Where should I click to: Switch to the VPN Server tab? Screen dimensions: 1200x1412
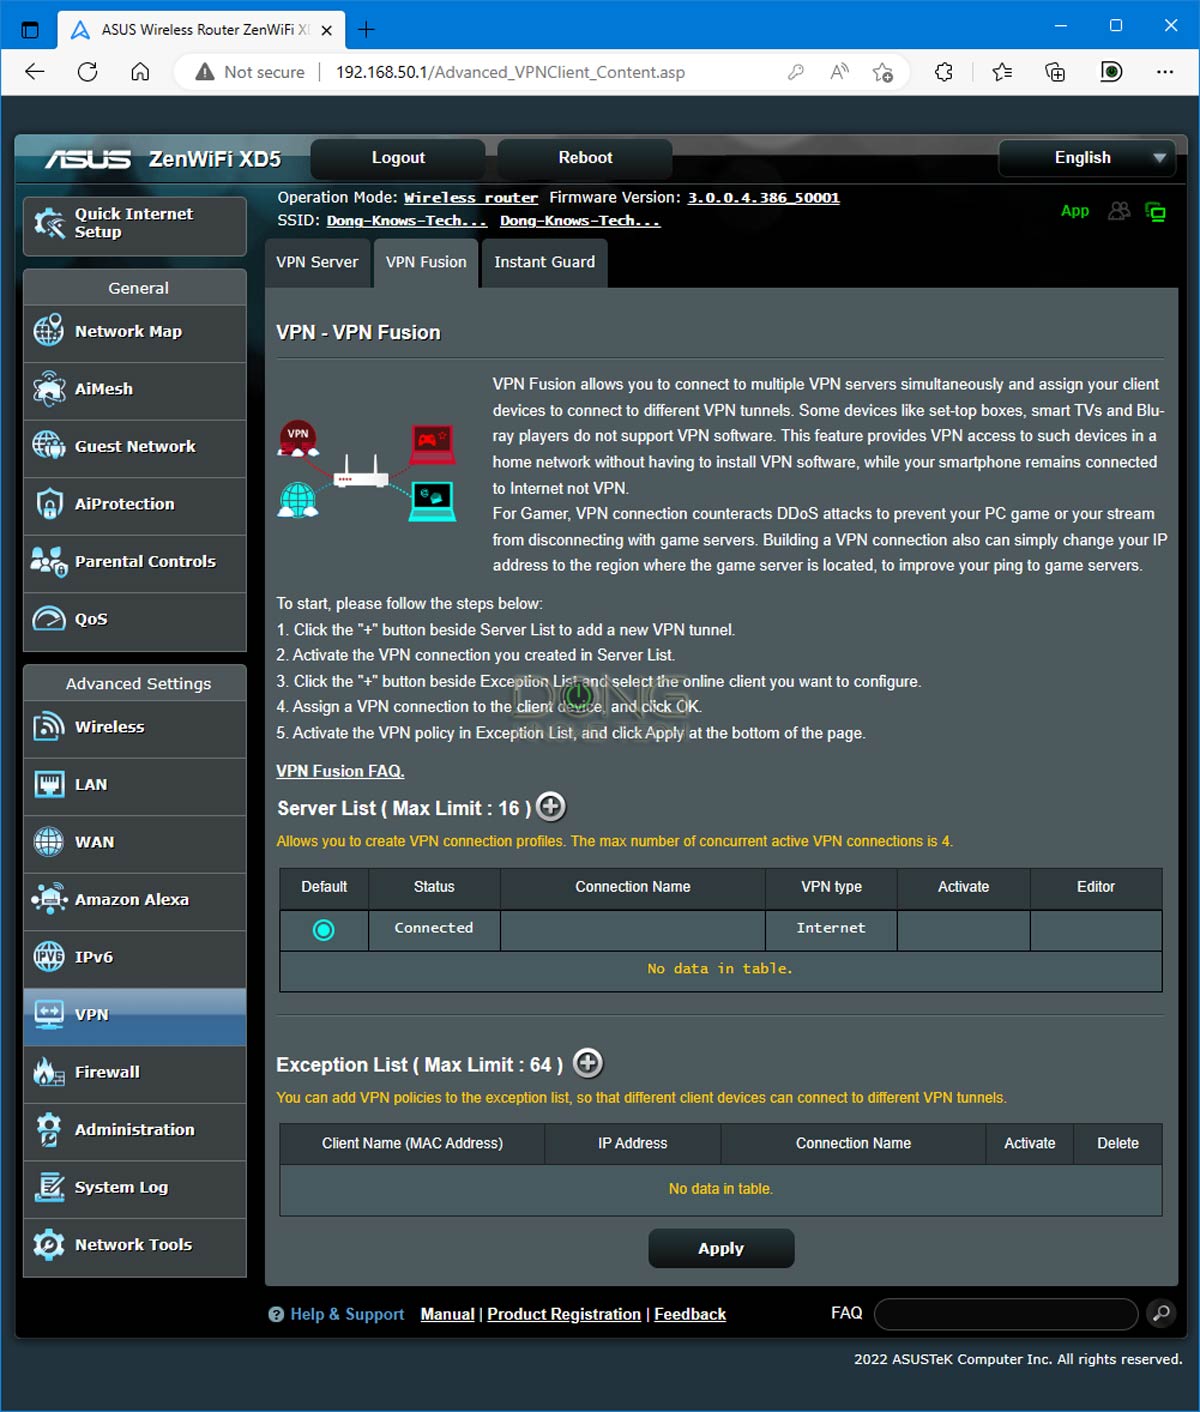[317, 262]
